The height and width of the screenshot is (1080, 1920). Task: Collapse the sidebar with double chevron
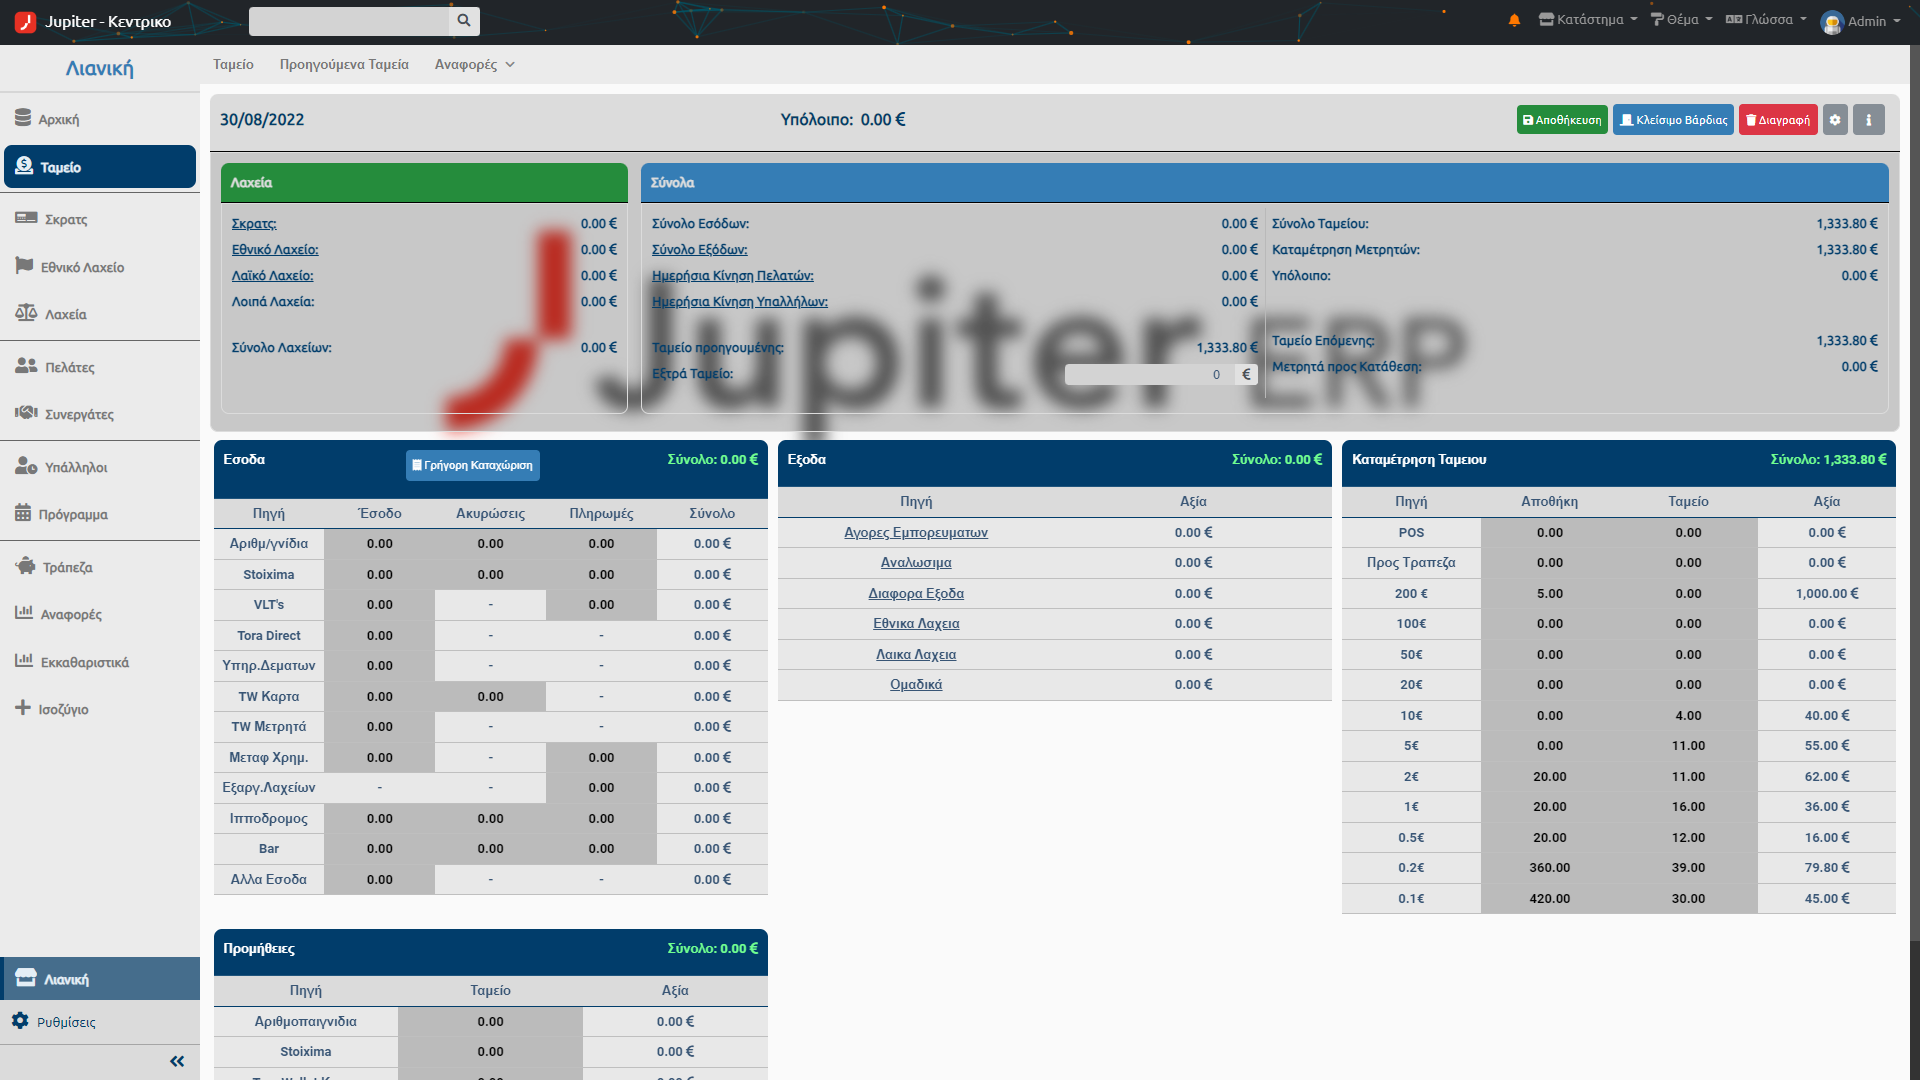tap(177, 1062)
